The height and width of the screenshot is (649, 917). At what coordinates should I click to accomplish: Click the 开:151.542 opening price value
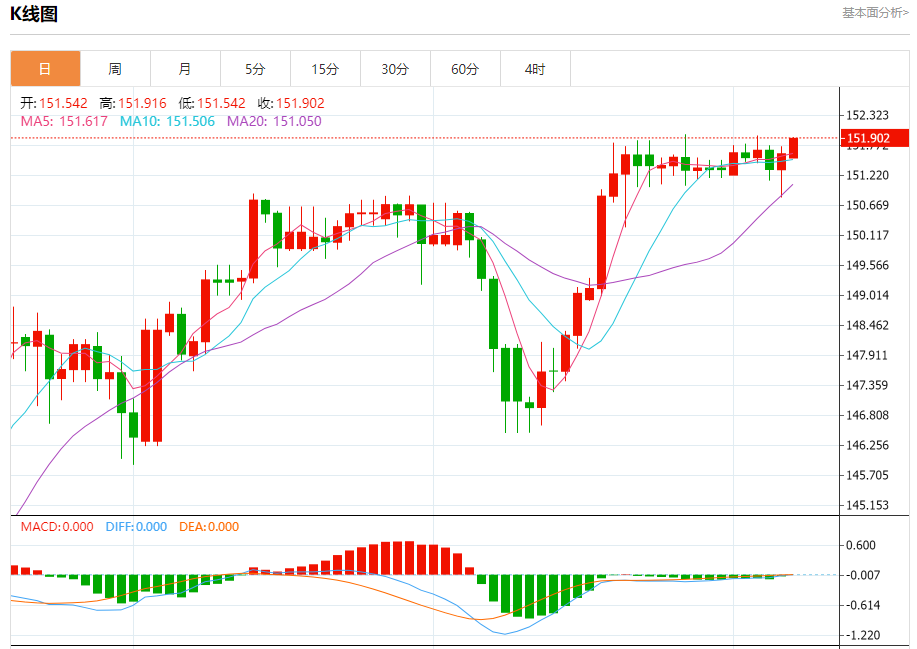tap(54, 103)
